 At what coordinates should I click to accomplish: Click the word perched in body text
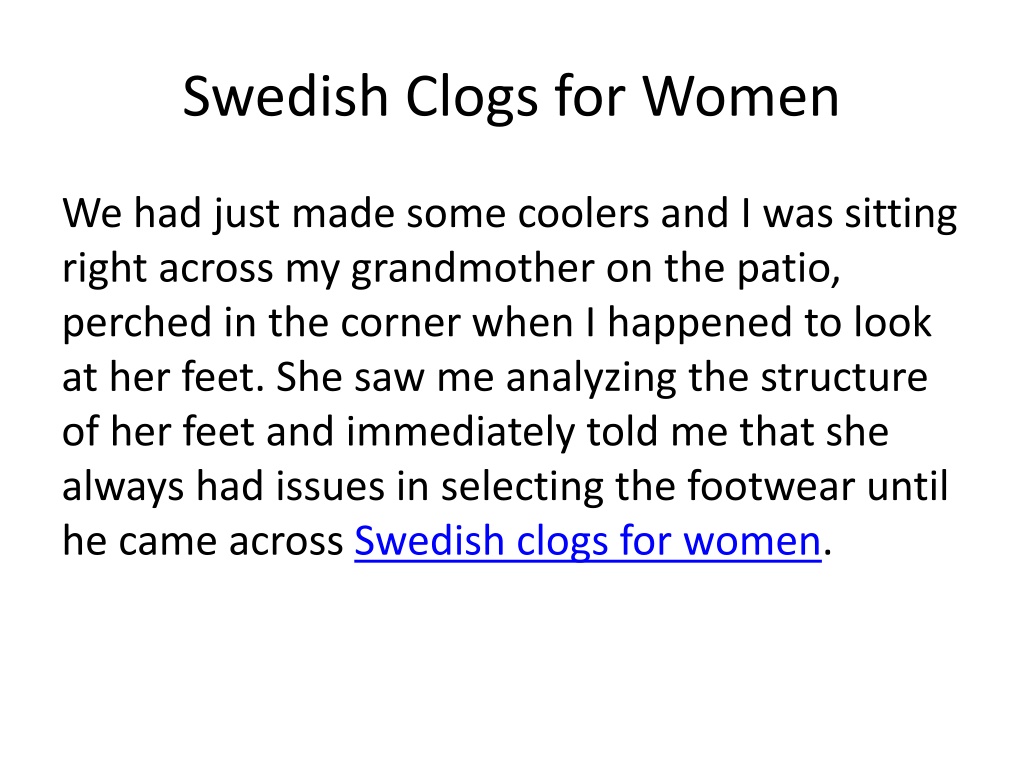pos(137,324)
